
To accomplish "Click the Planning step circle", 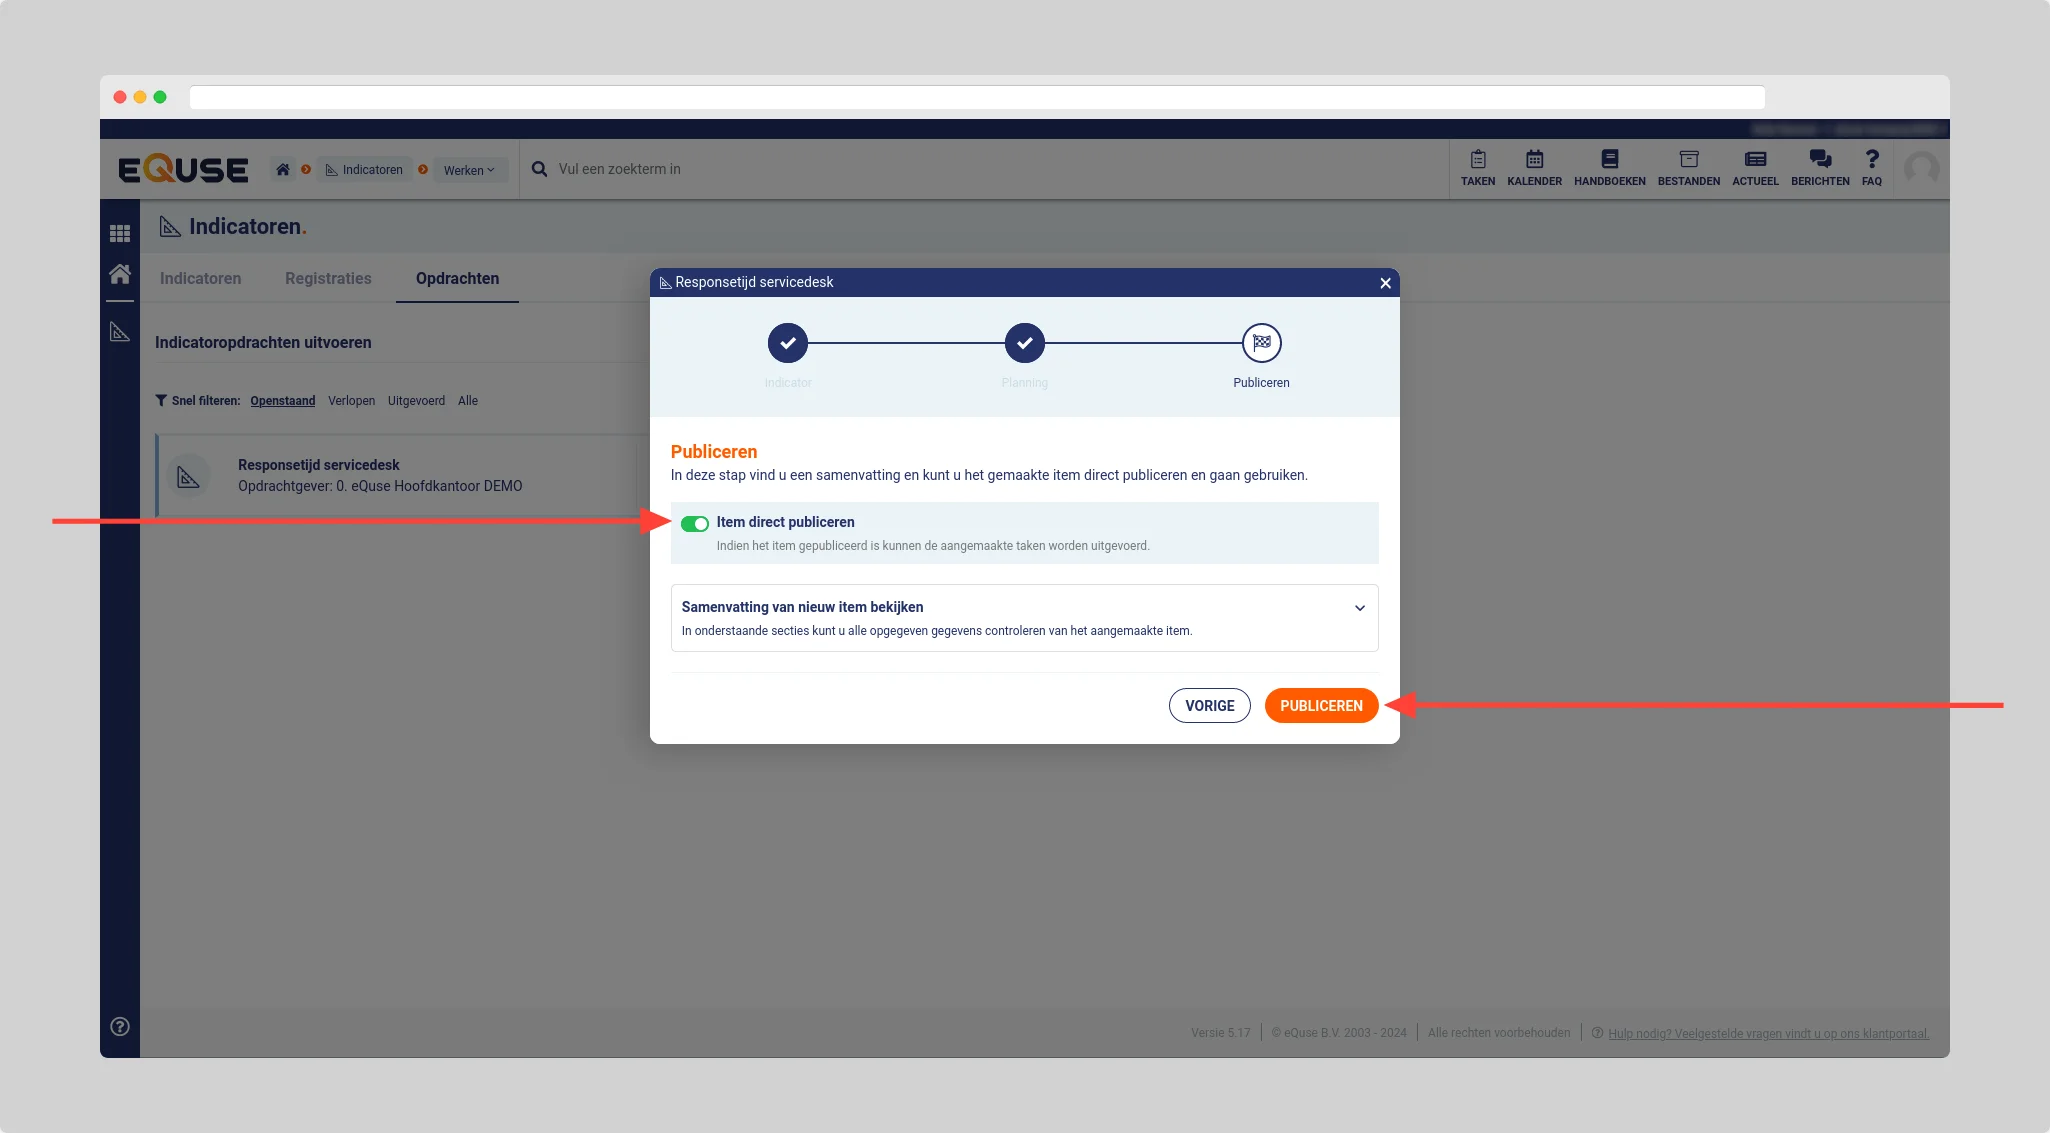I will pyautogui.click(x=1024, y=343).
